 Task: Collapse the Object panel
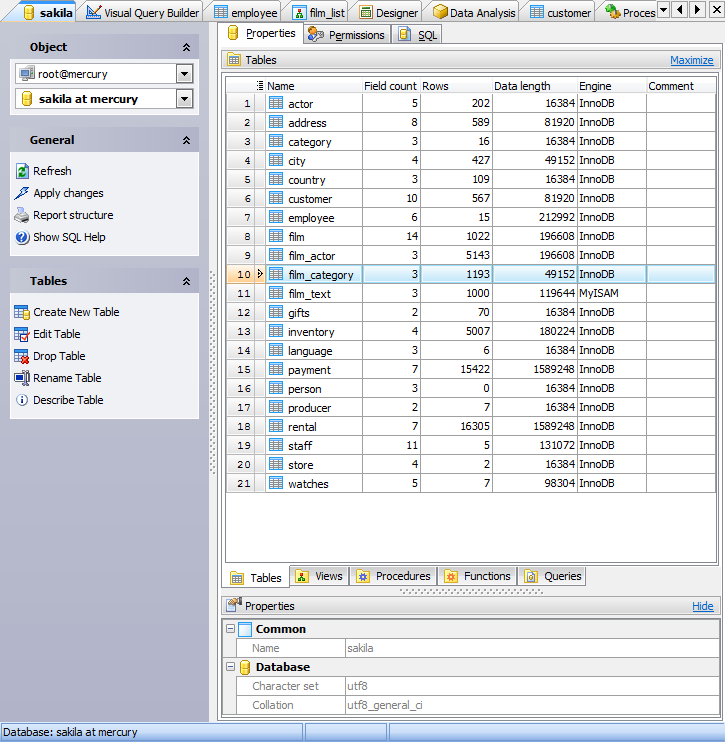point(186,47)
